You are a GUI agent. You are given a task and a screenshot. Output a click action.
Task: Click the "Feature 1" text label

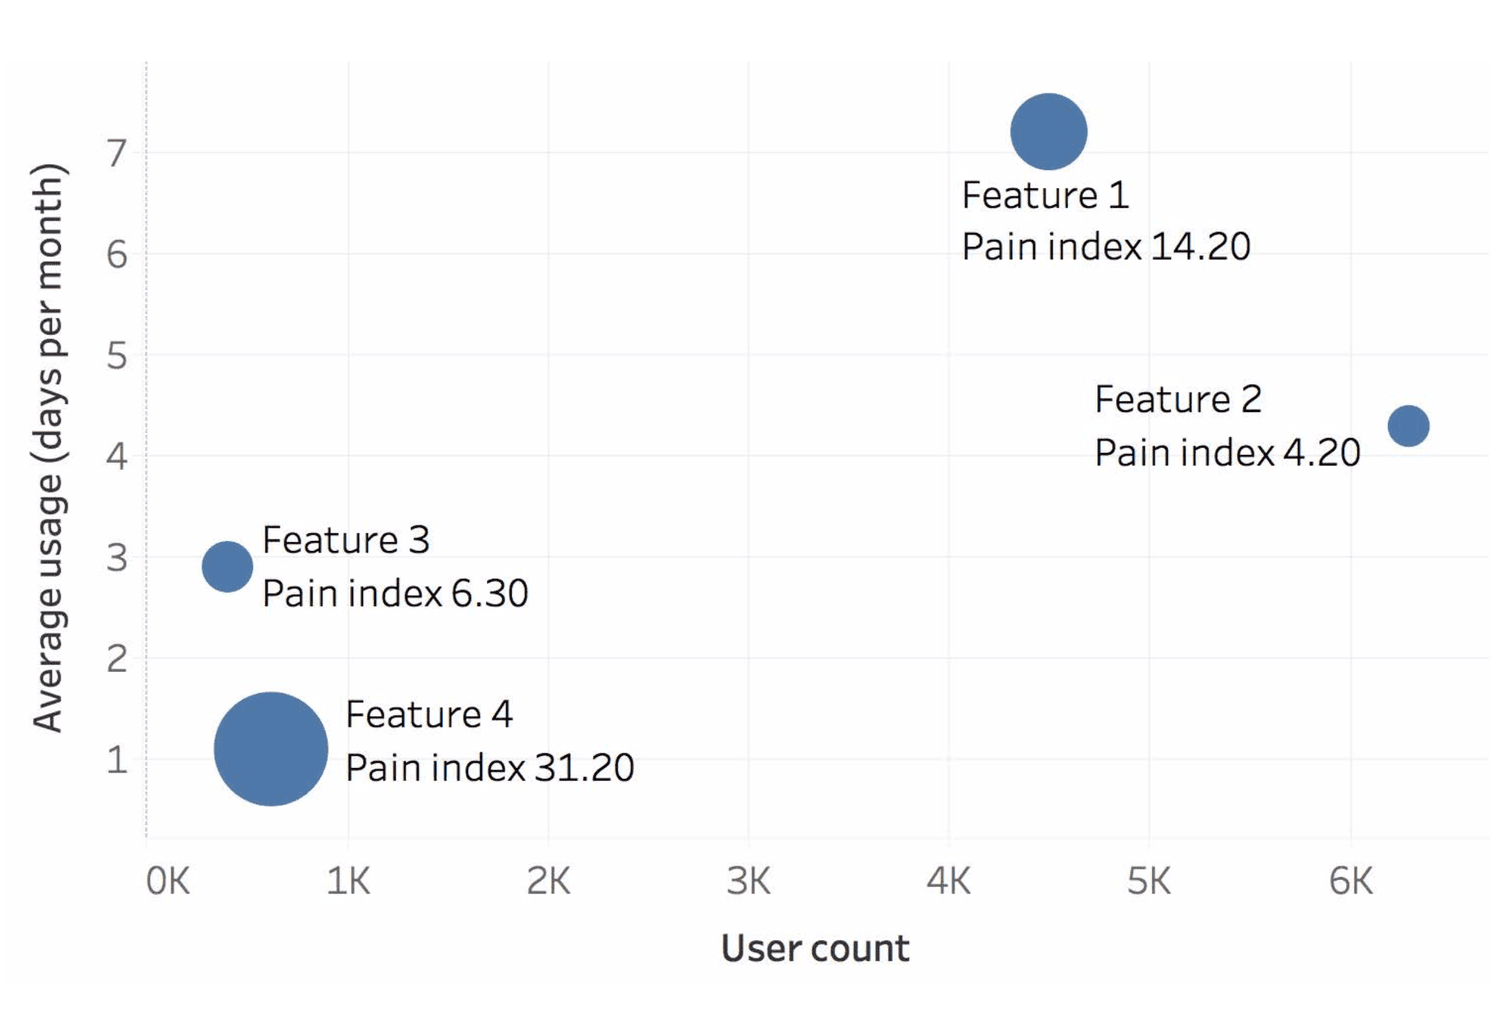tap(1045, 195)
